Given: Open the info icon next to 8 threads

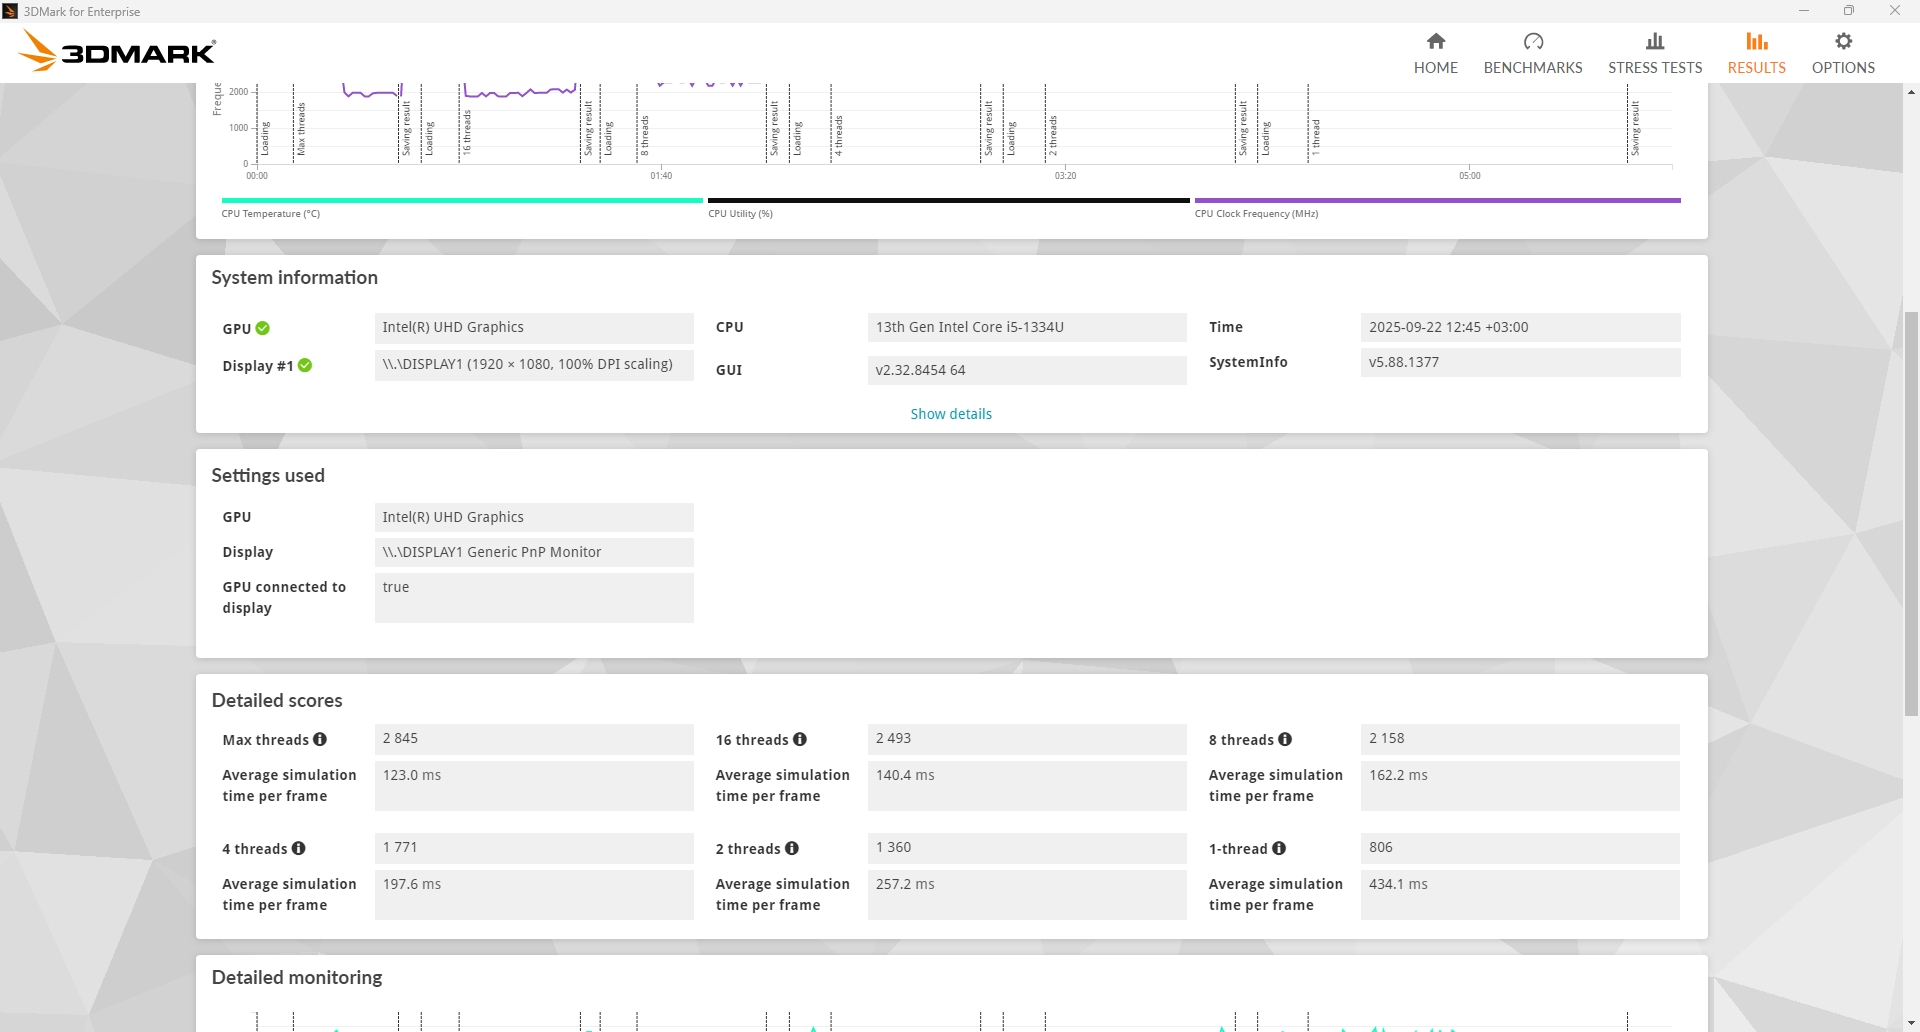Looking at the screenshot, I should click(1285, 739).
